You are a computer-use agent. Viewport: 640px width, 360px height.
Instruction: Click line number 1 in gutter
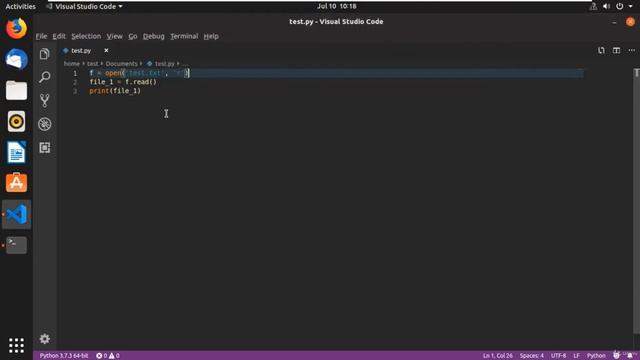pos(75,73)
